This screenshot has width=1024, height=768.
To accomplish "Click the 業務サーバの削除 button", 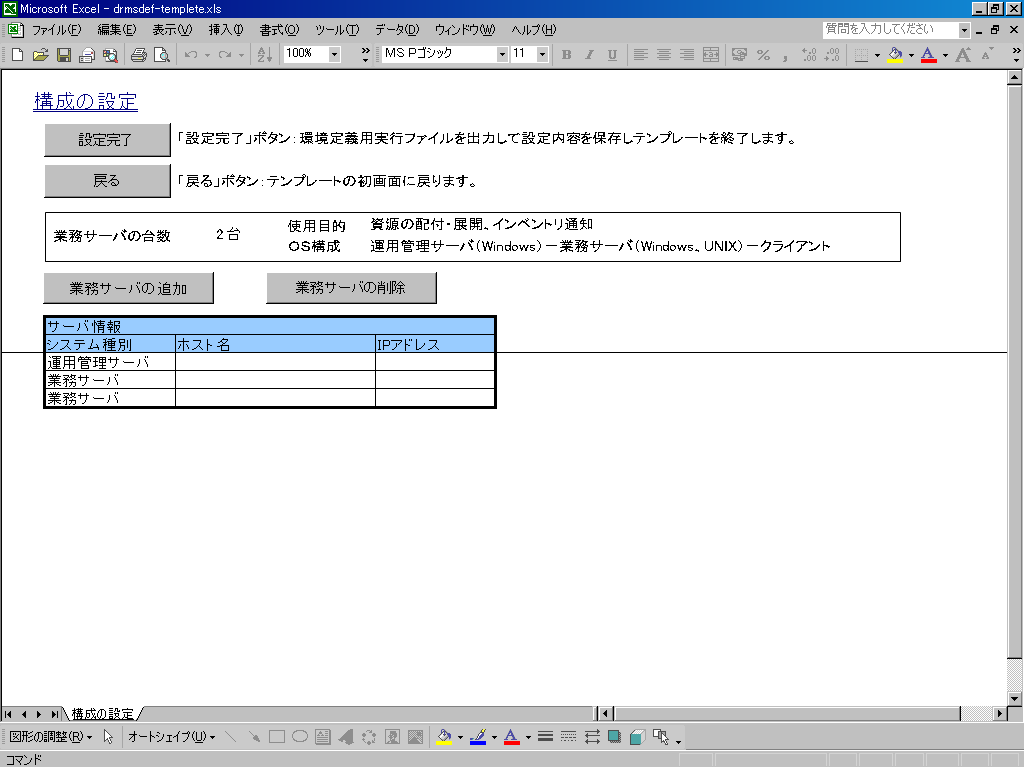I will [351, 288].
